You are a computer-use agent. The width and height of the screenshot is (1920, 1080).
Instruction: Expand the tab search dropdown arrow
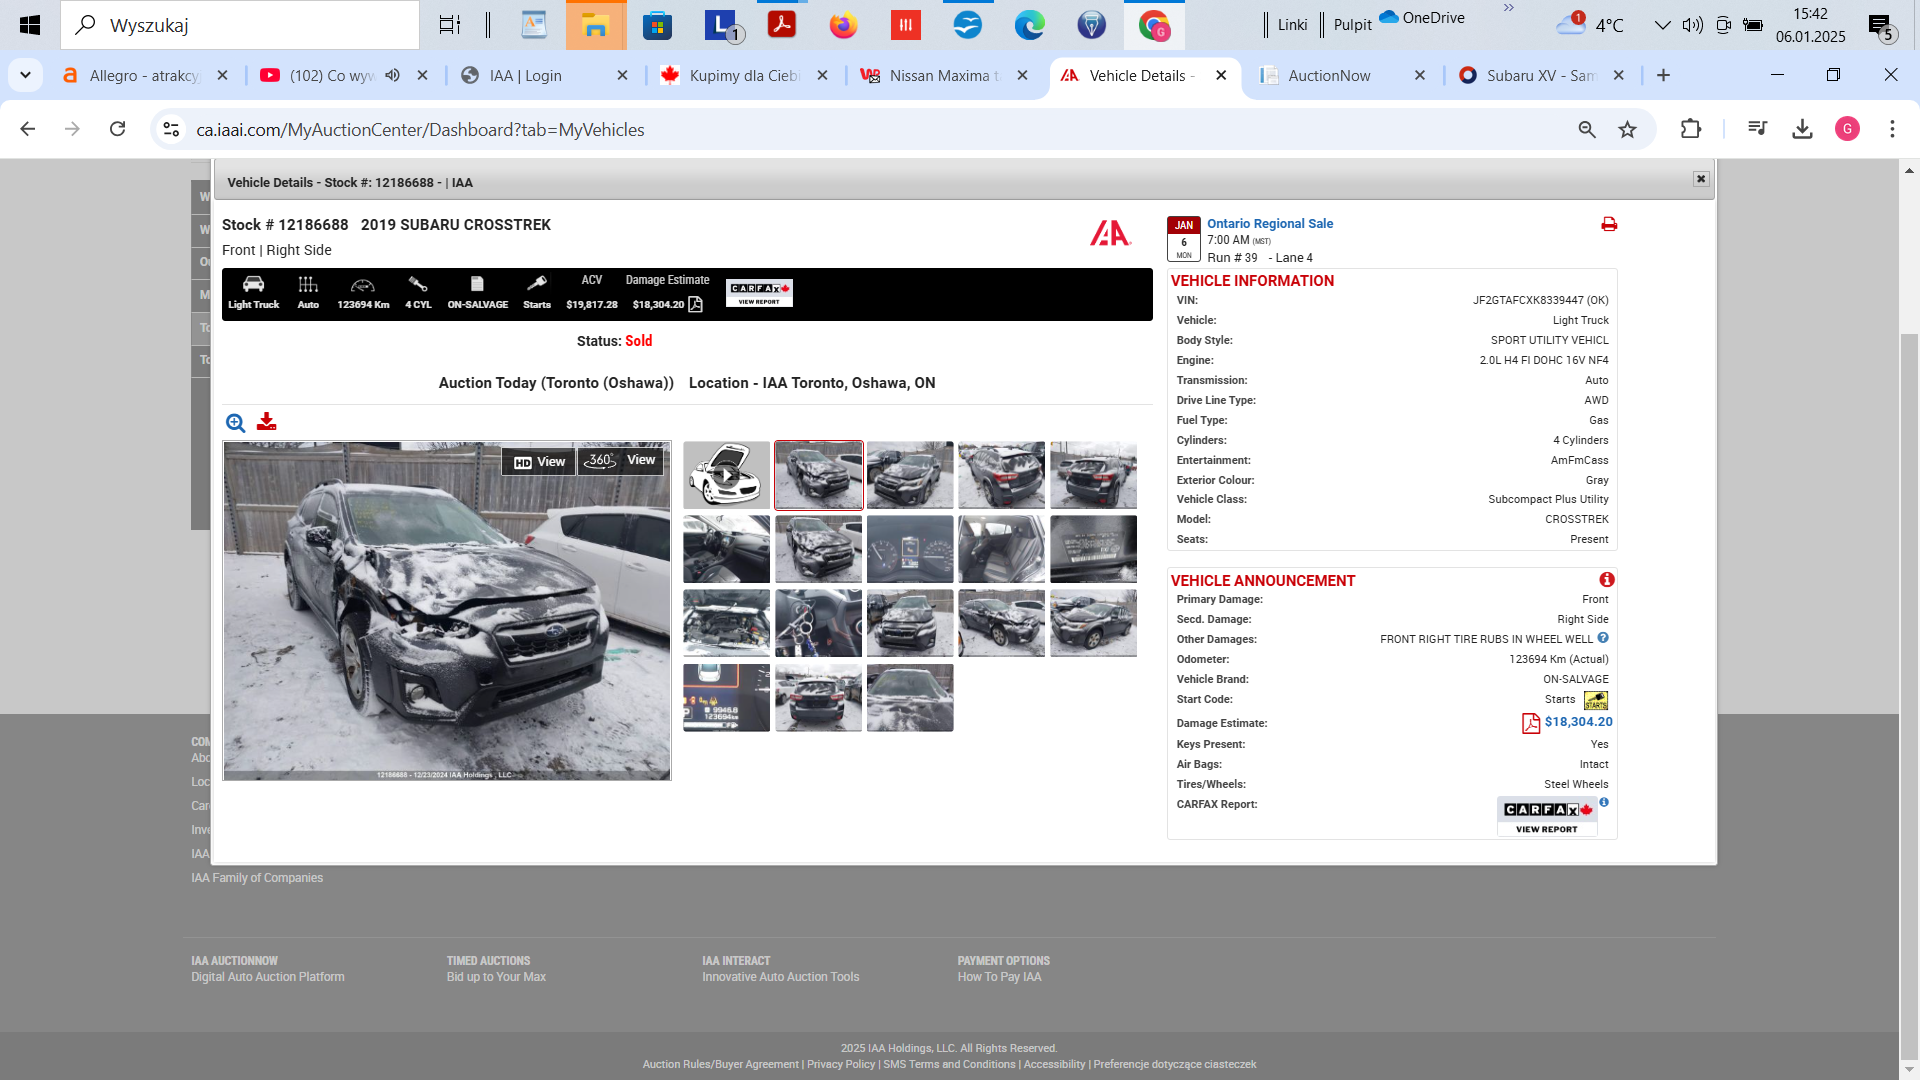(25, 75)
